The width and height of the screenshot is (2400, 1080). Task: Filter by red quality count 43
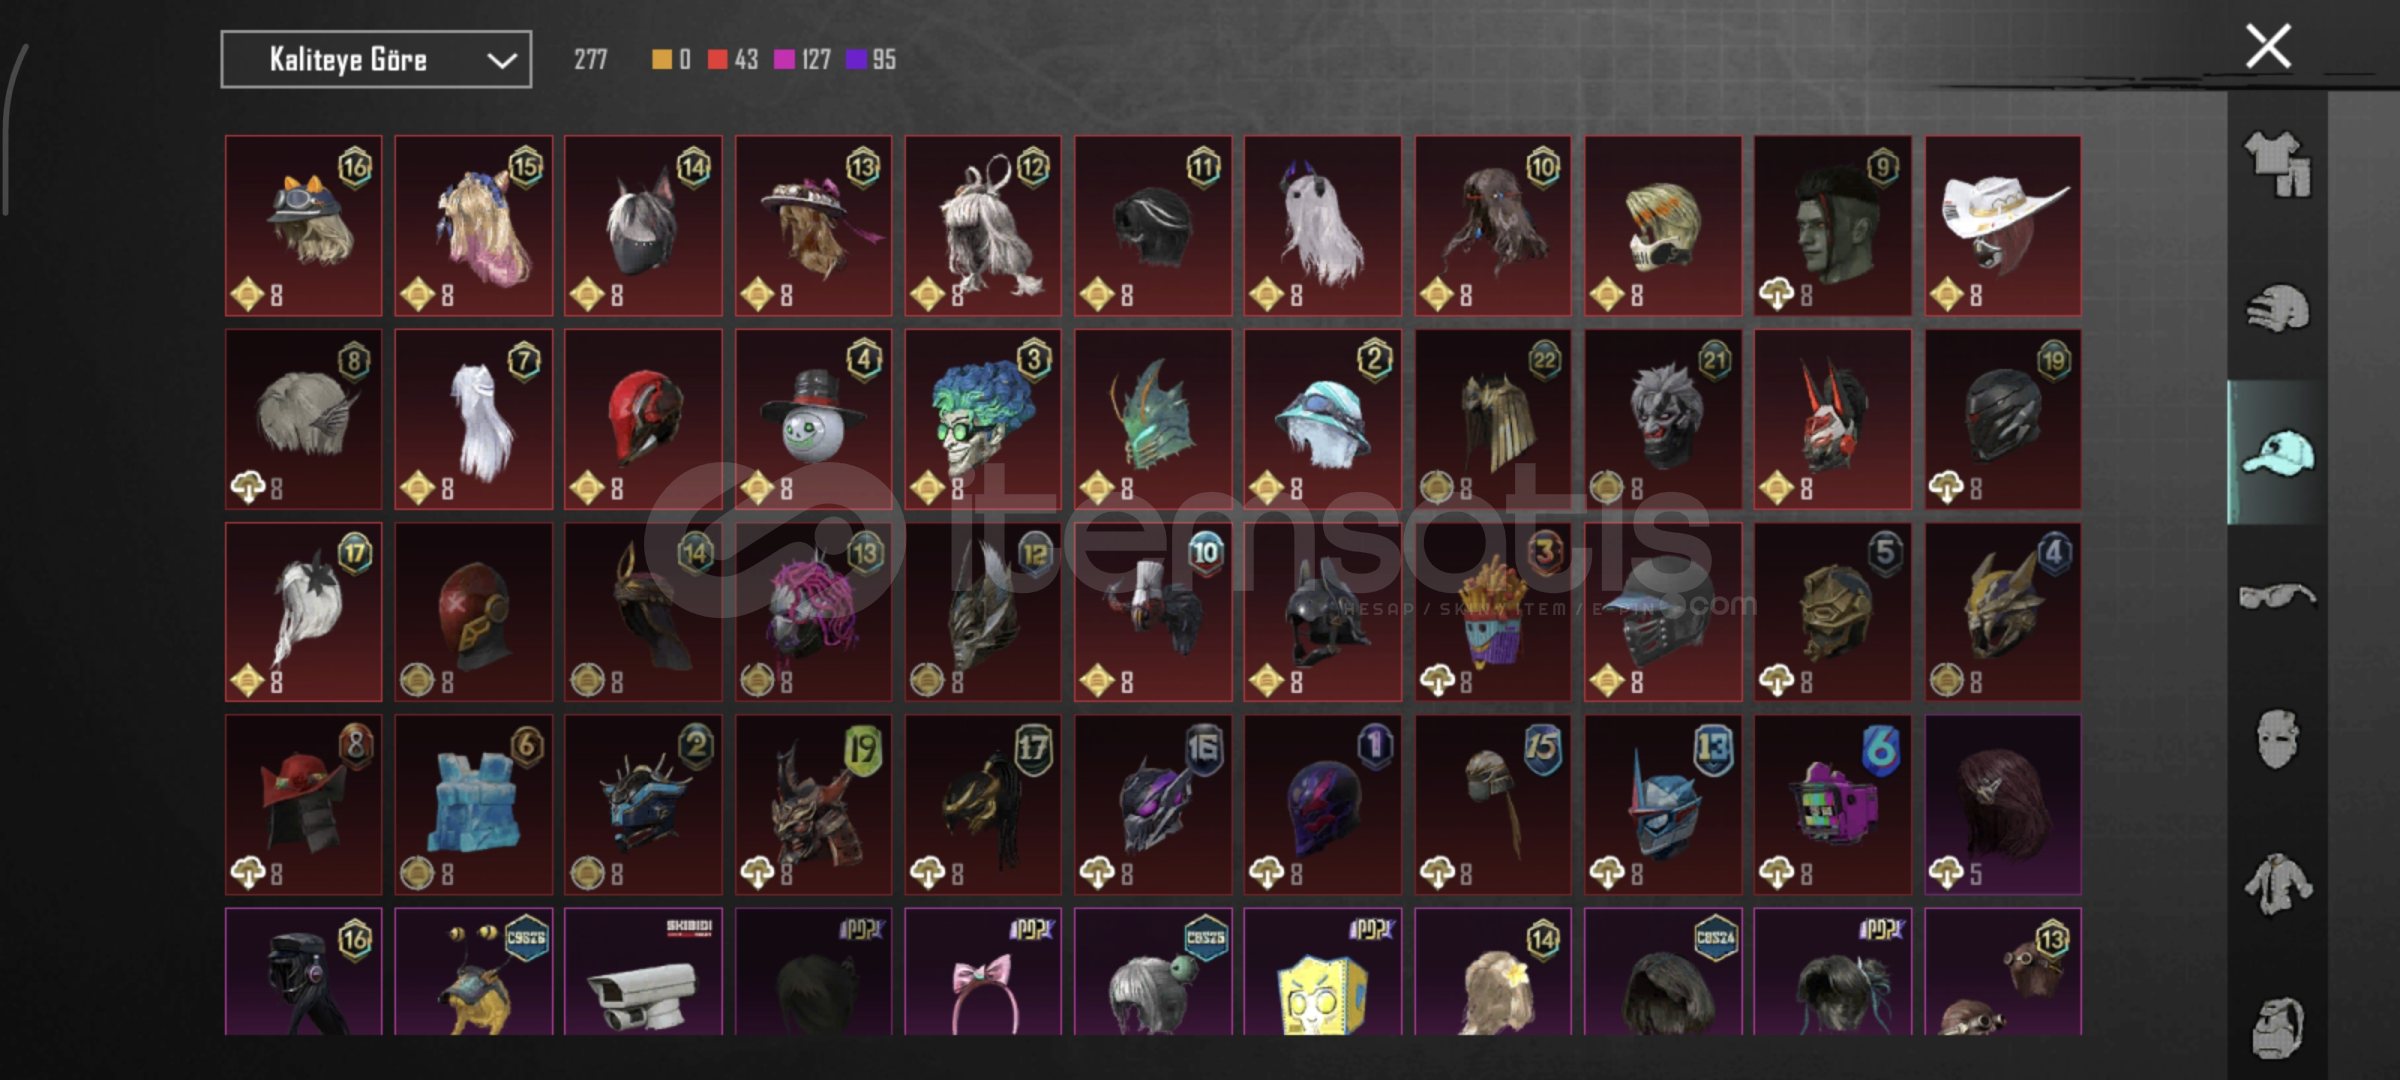[x=733, y=60]
